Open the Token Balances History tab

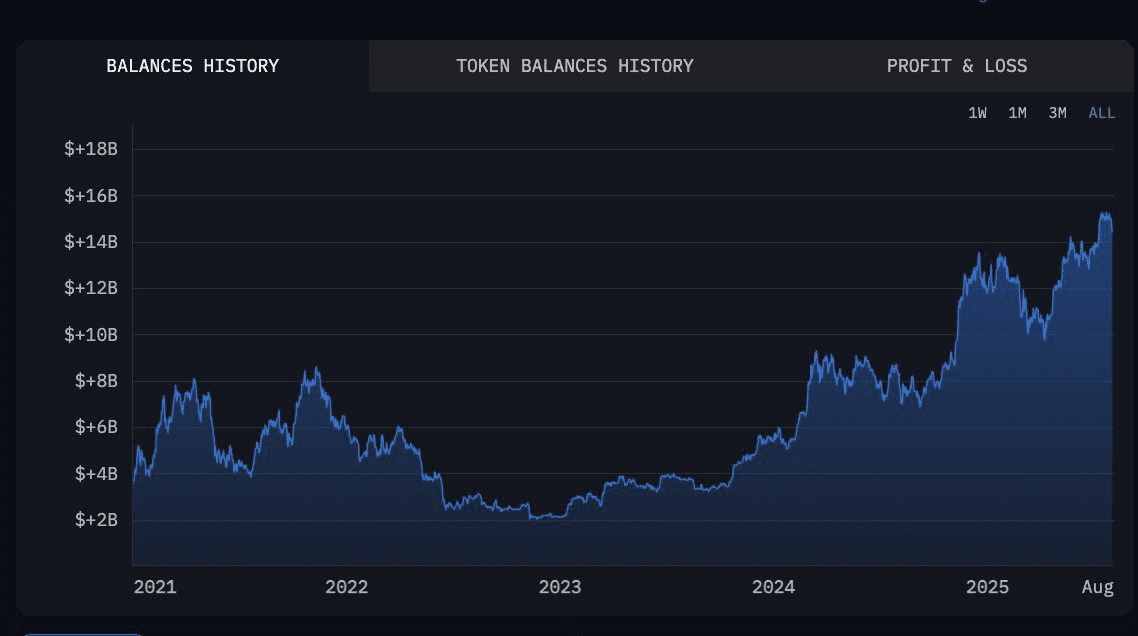click(574, 66)
